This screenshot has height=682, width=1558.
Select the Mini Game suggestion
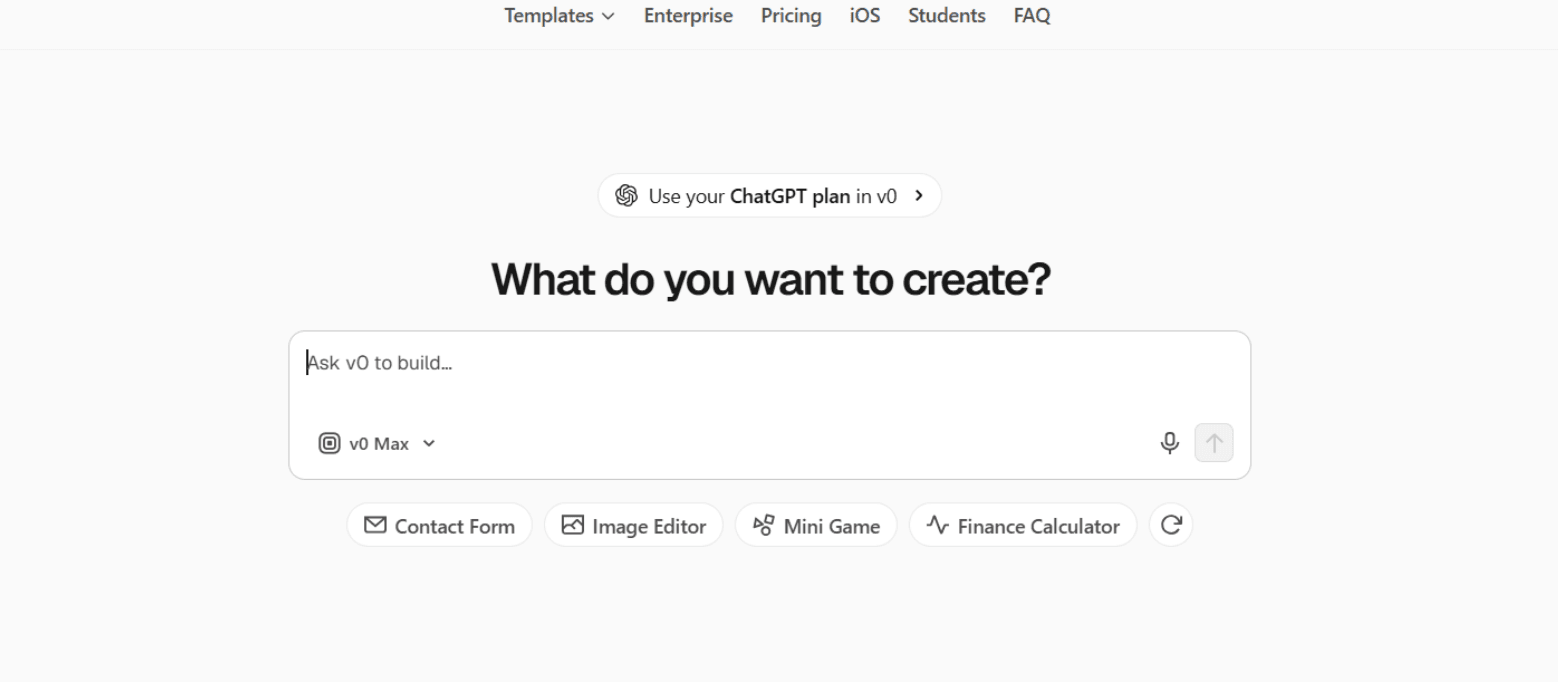pos(816,525)
